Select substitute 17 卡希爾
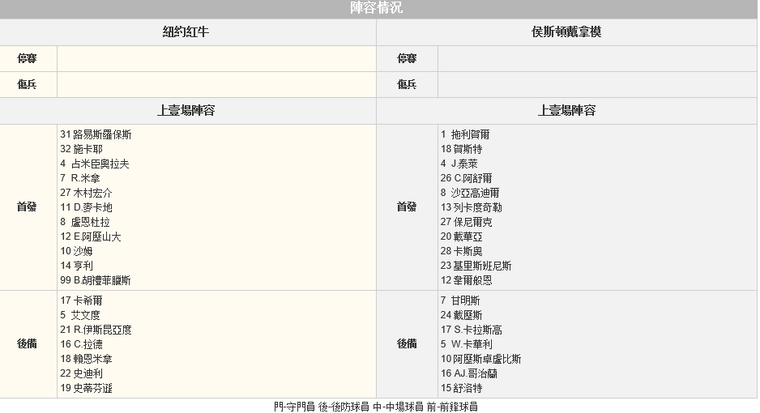 point(81,301)
